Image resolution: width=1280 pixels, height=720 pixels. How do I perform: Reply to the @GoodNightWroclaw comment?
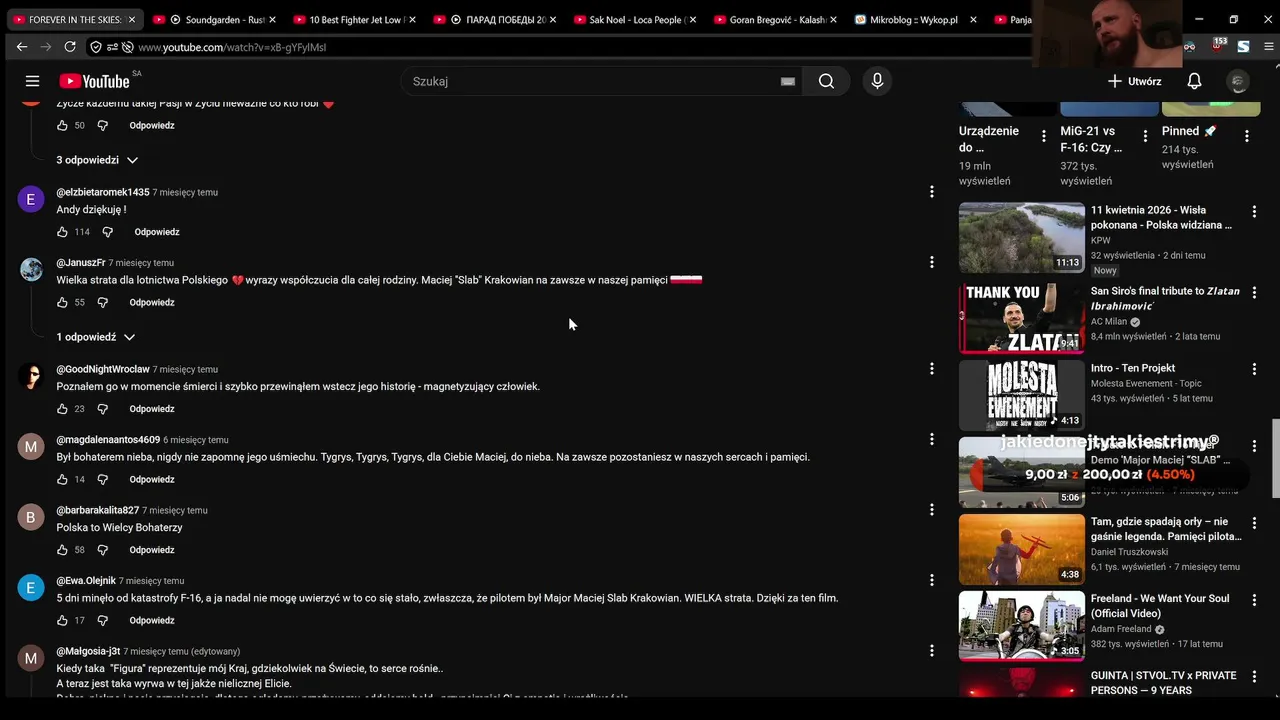point(152,409)
